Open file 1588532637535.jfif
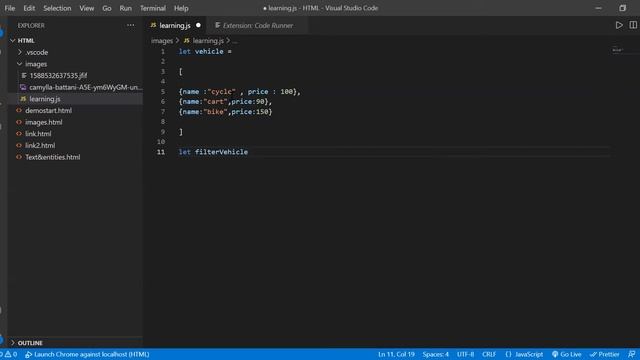 click(58, 76)
